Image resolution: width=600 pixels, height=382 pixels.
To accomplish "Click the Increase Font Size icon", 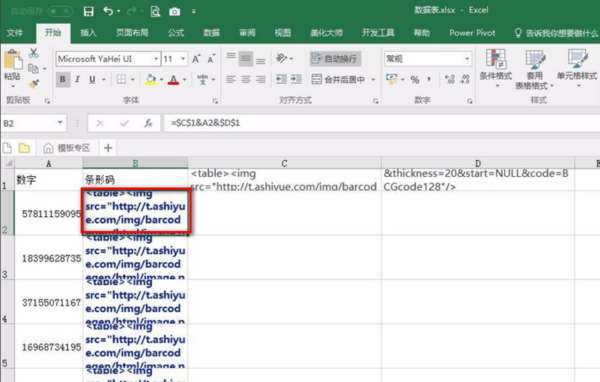I will 196,59.
